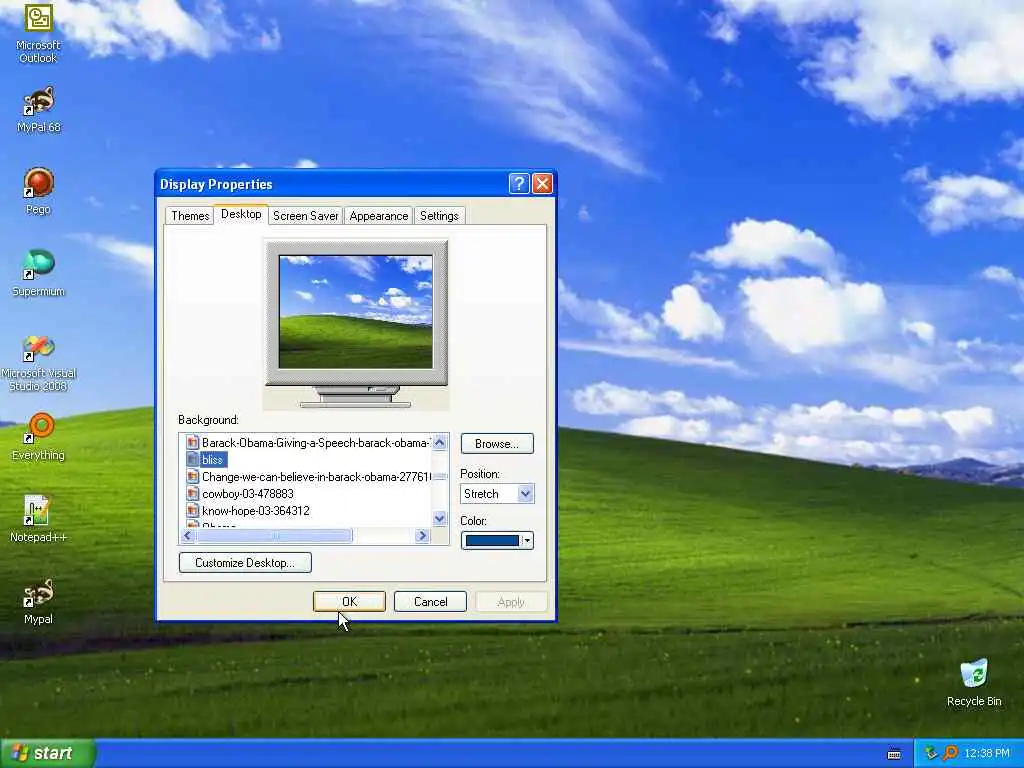Select the Everything search shortcut
1024x768 pixels.
click(x=38, y=437)
